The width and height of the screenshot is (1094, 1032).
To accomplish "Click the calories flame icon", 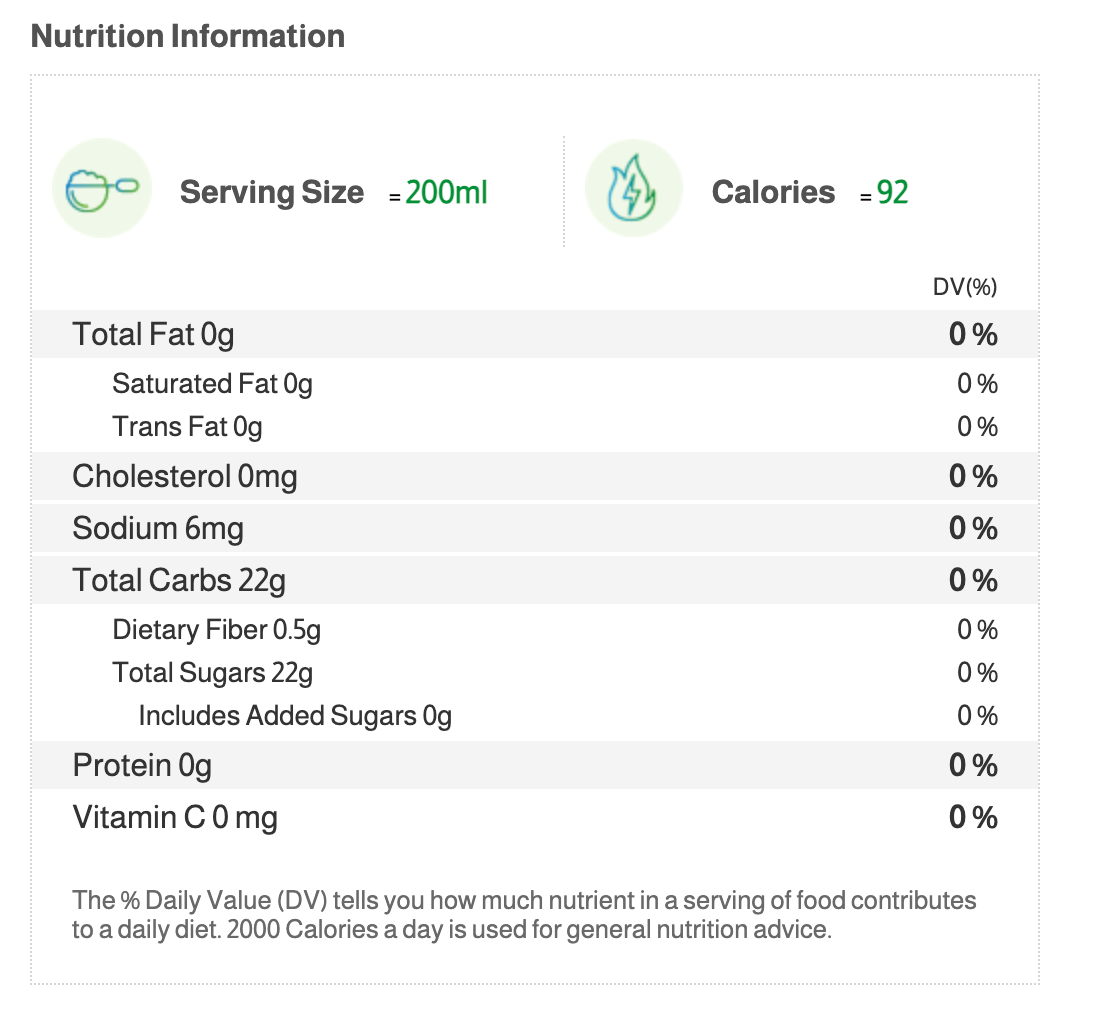I will 634,188.
